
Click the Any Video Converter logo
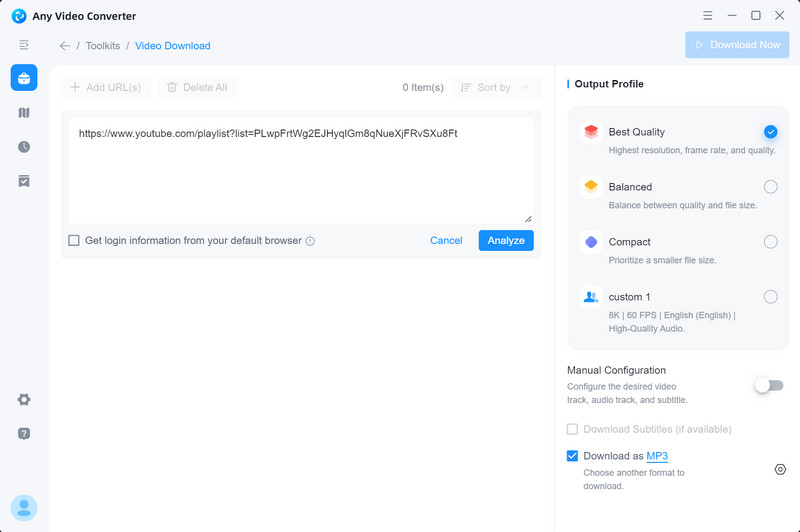click(x=19, y=16)
